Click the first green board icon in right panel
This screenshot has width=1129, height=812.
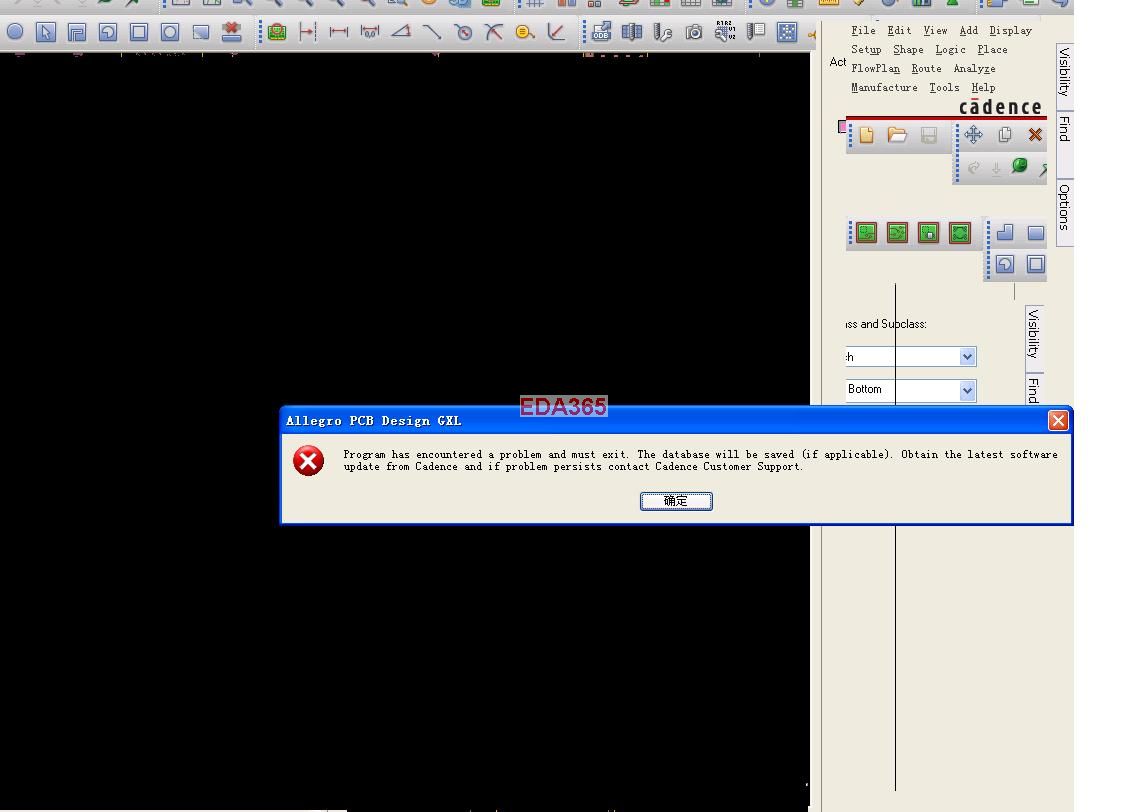pyautogui.click(x=866, y=233)
